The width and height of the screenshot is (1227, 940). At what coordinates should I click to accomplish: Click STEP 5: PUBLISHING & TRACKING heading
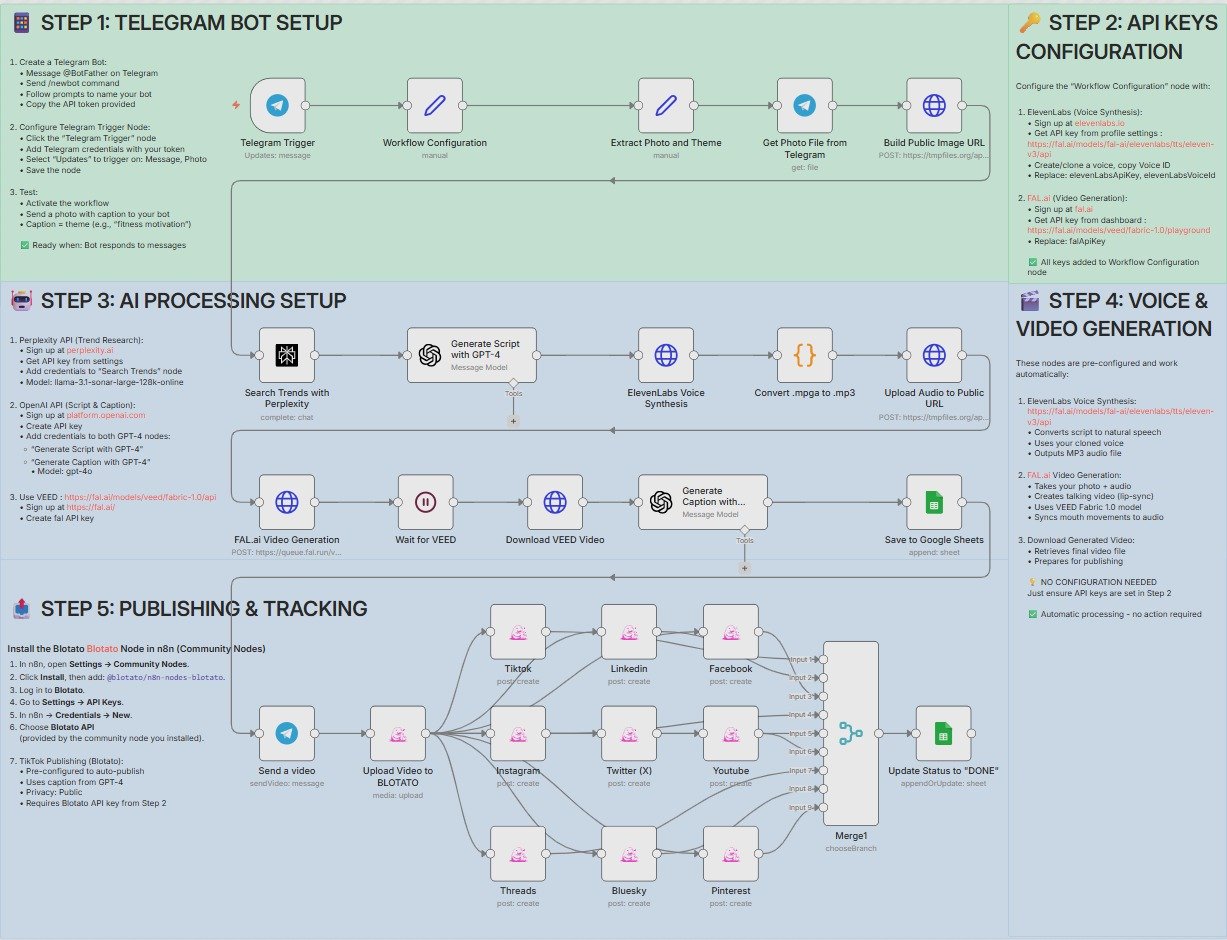click(203, 608)
